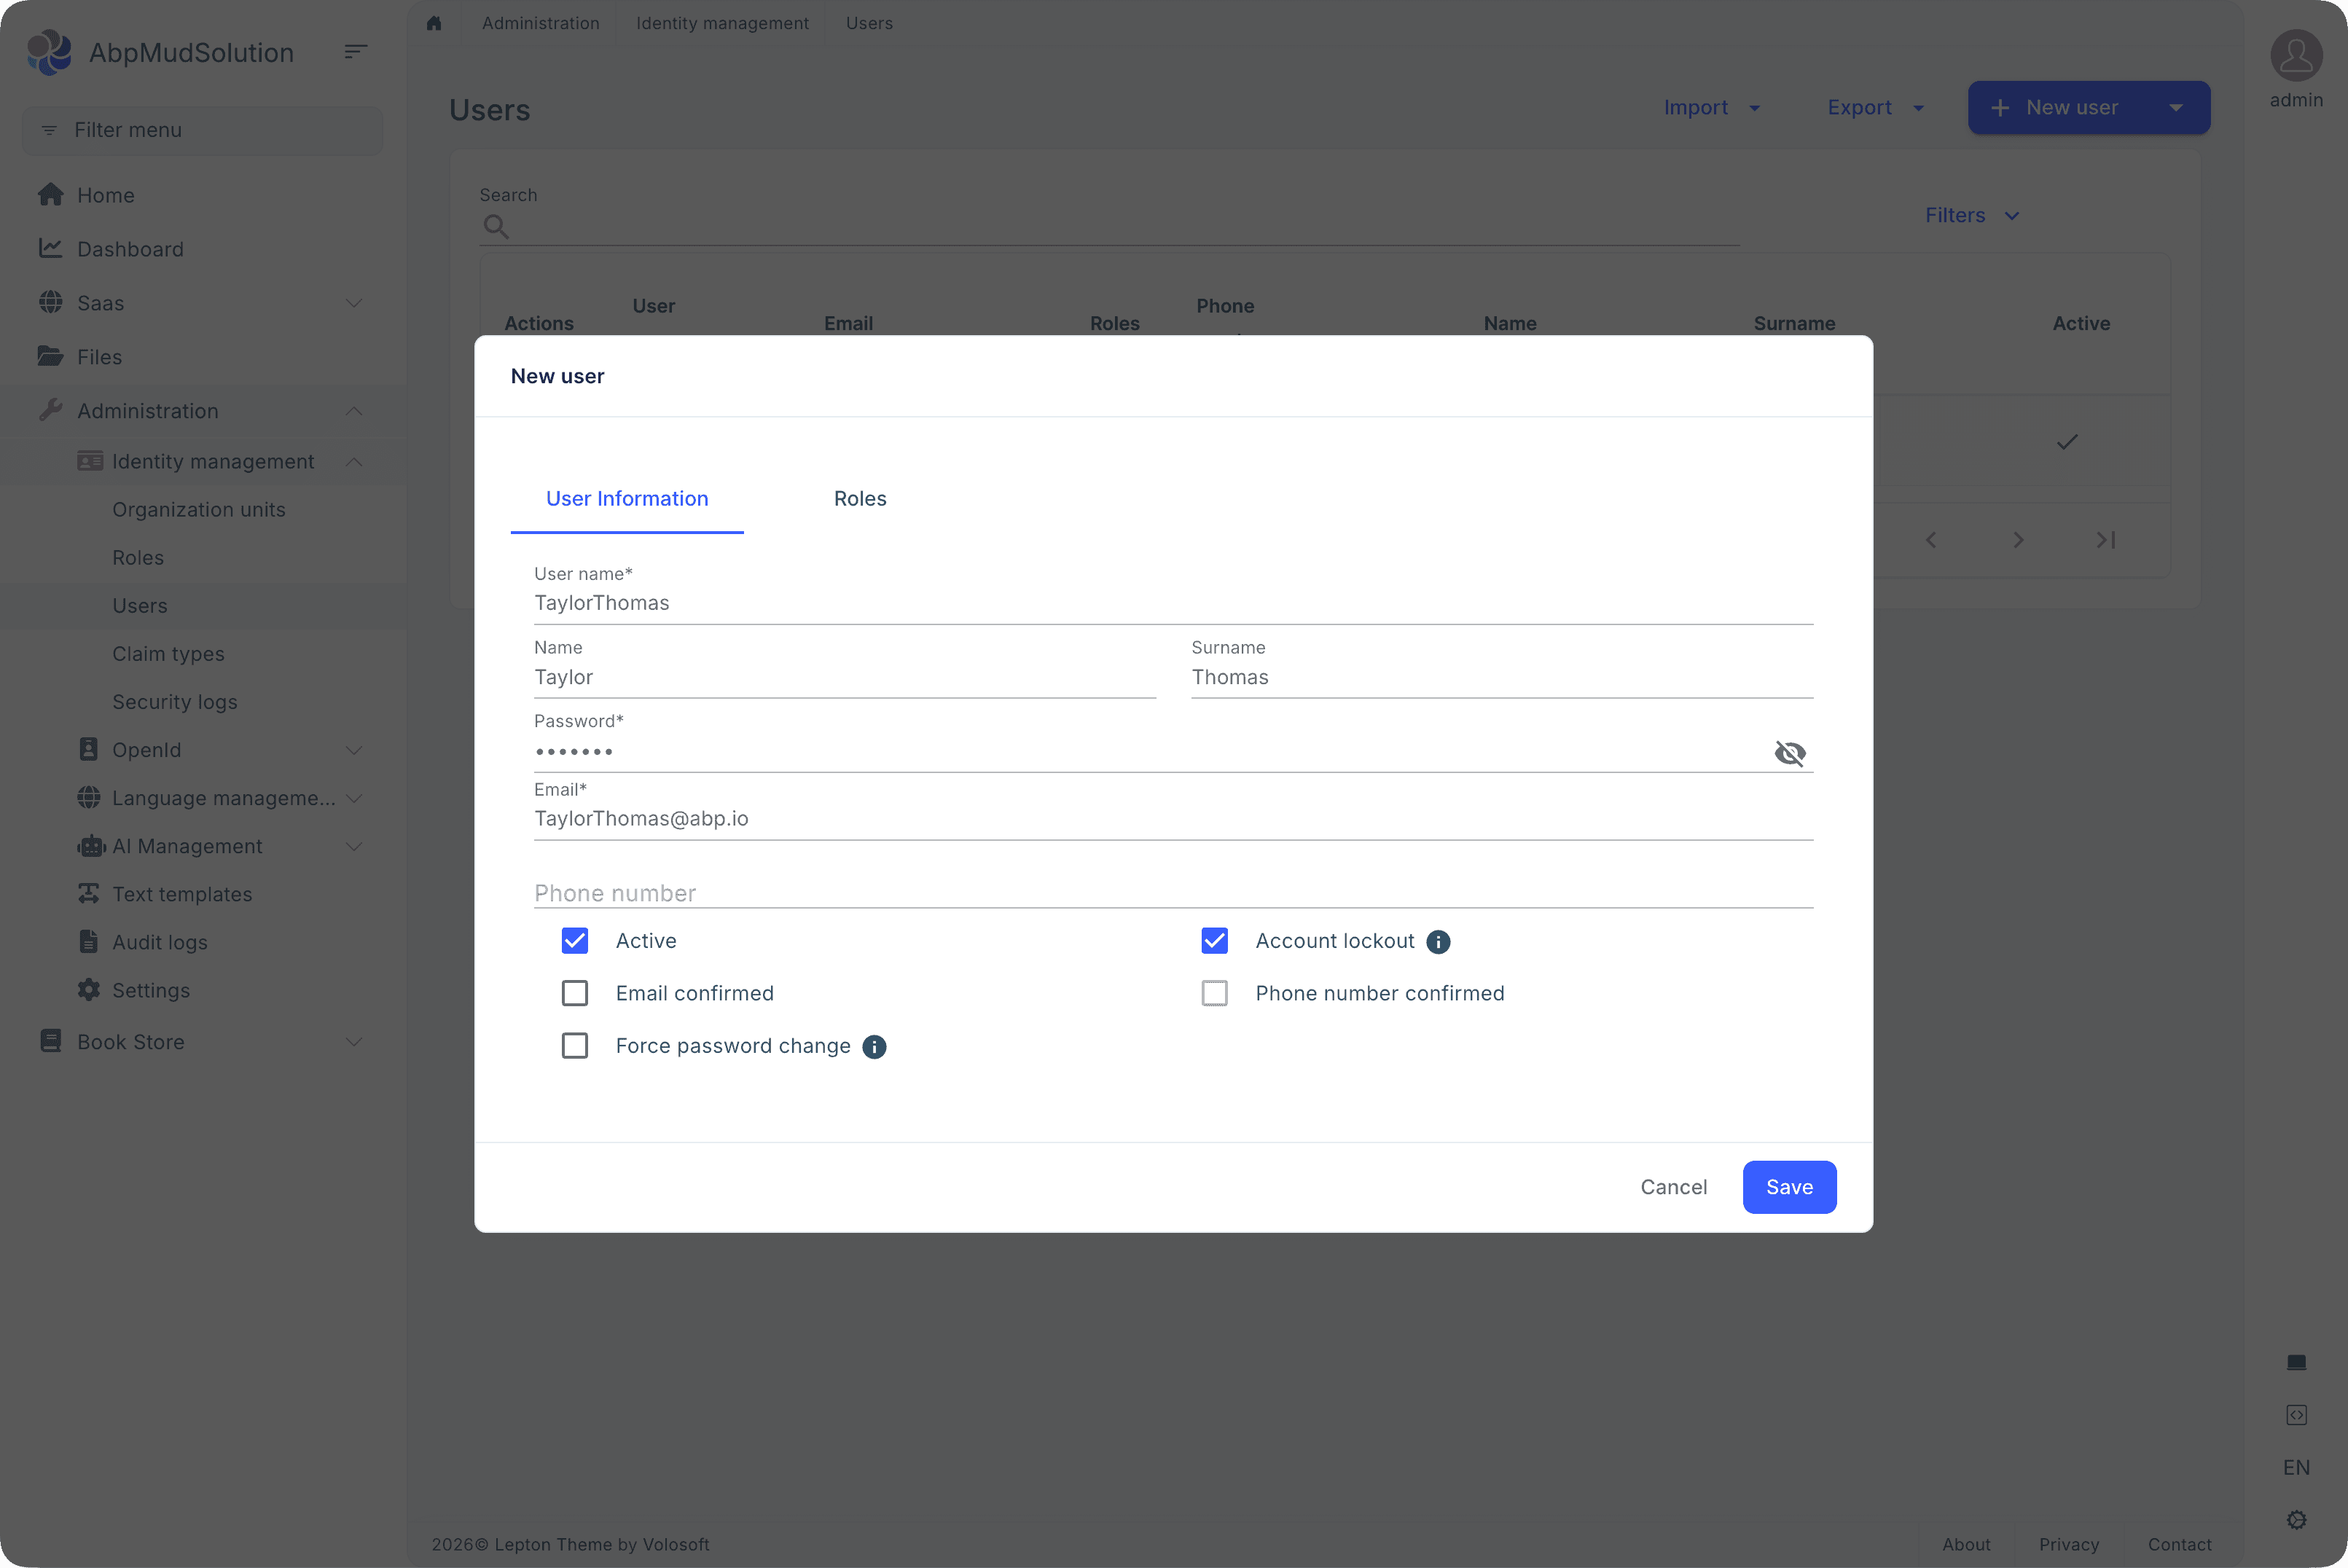Image resolution: width=2348 pixels, height=1568 pixels.
Task: Collapse the sidebar menu toggle icon
Action: click(x=355, y=51)
